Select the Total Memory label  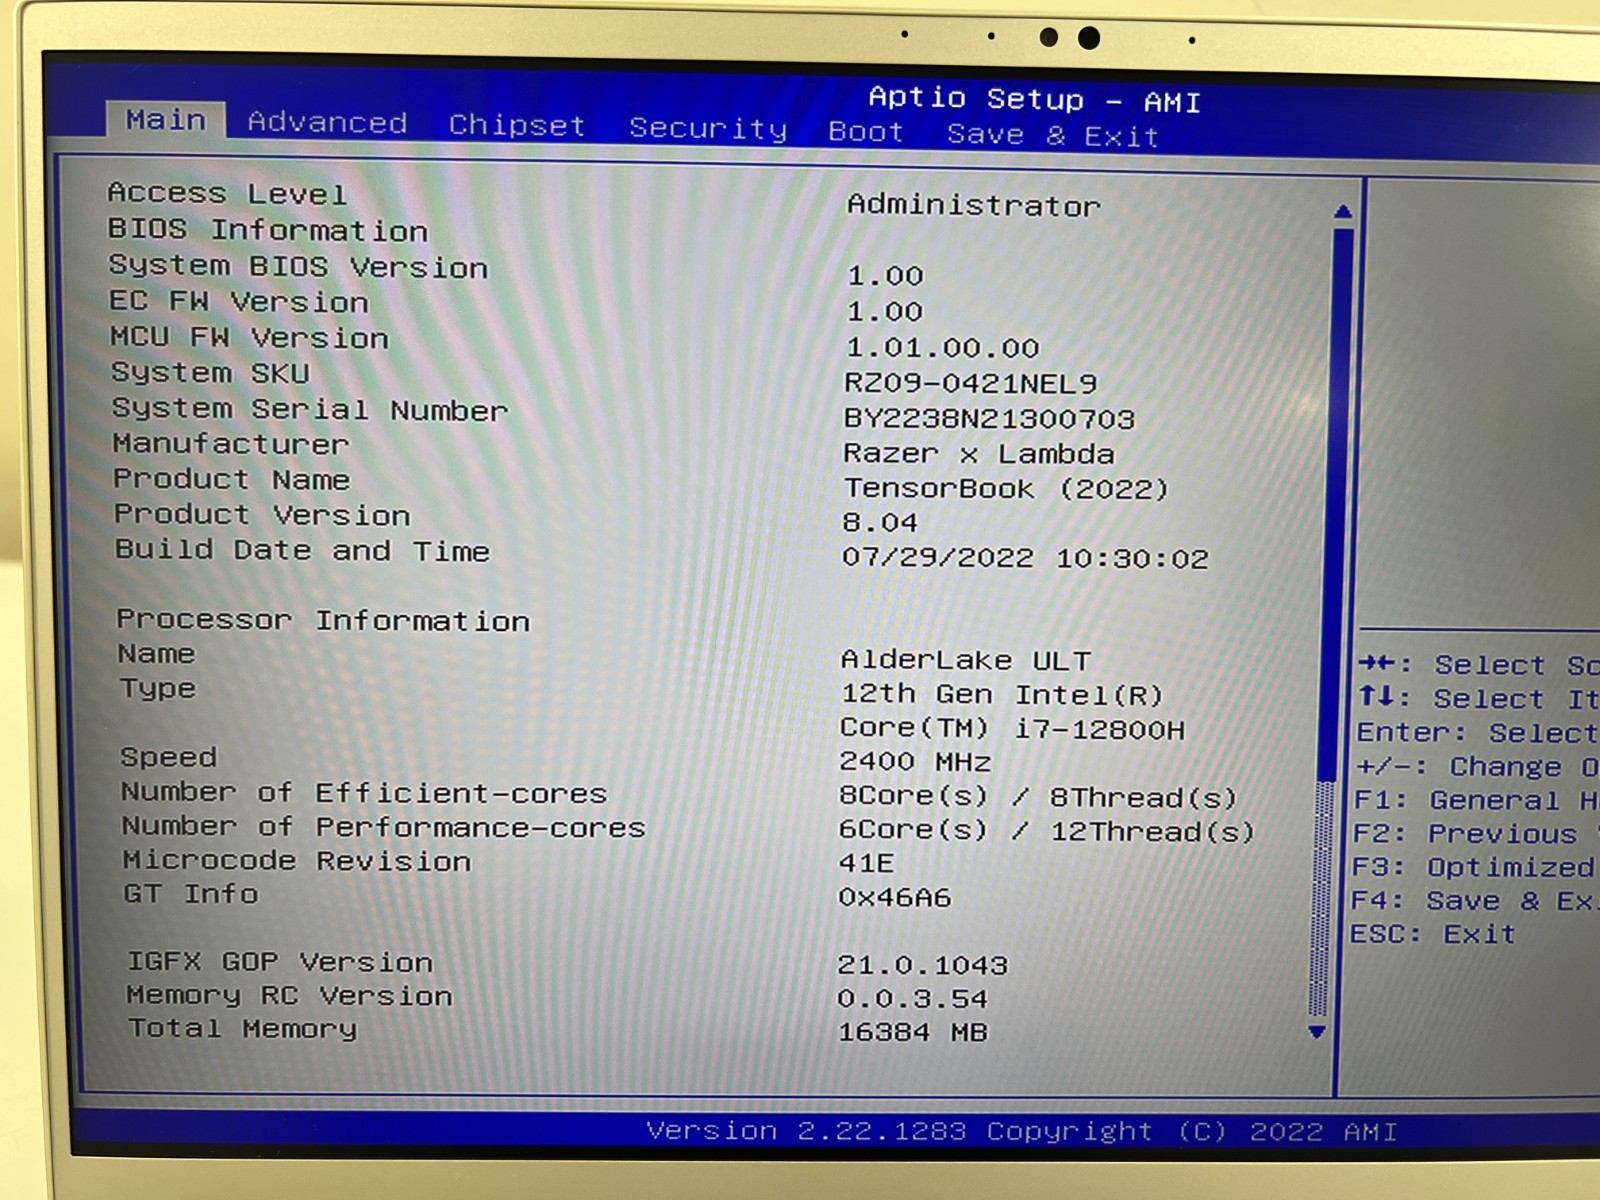pyautogui.click(x=243, y=1029)
